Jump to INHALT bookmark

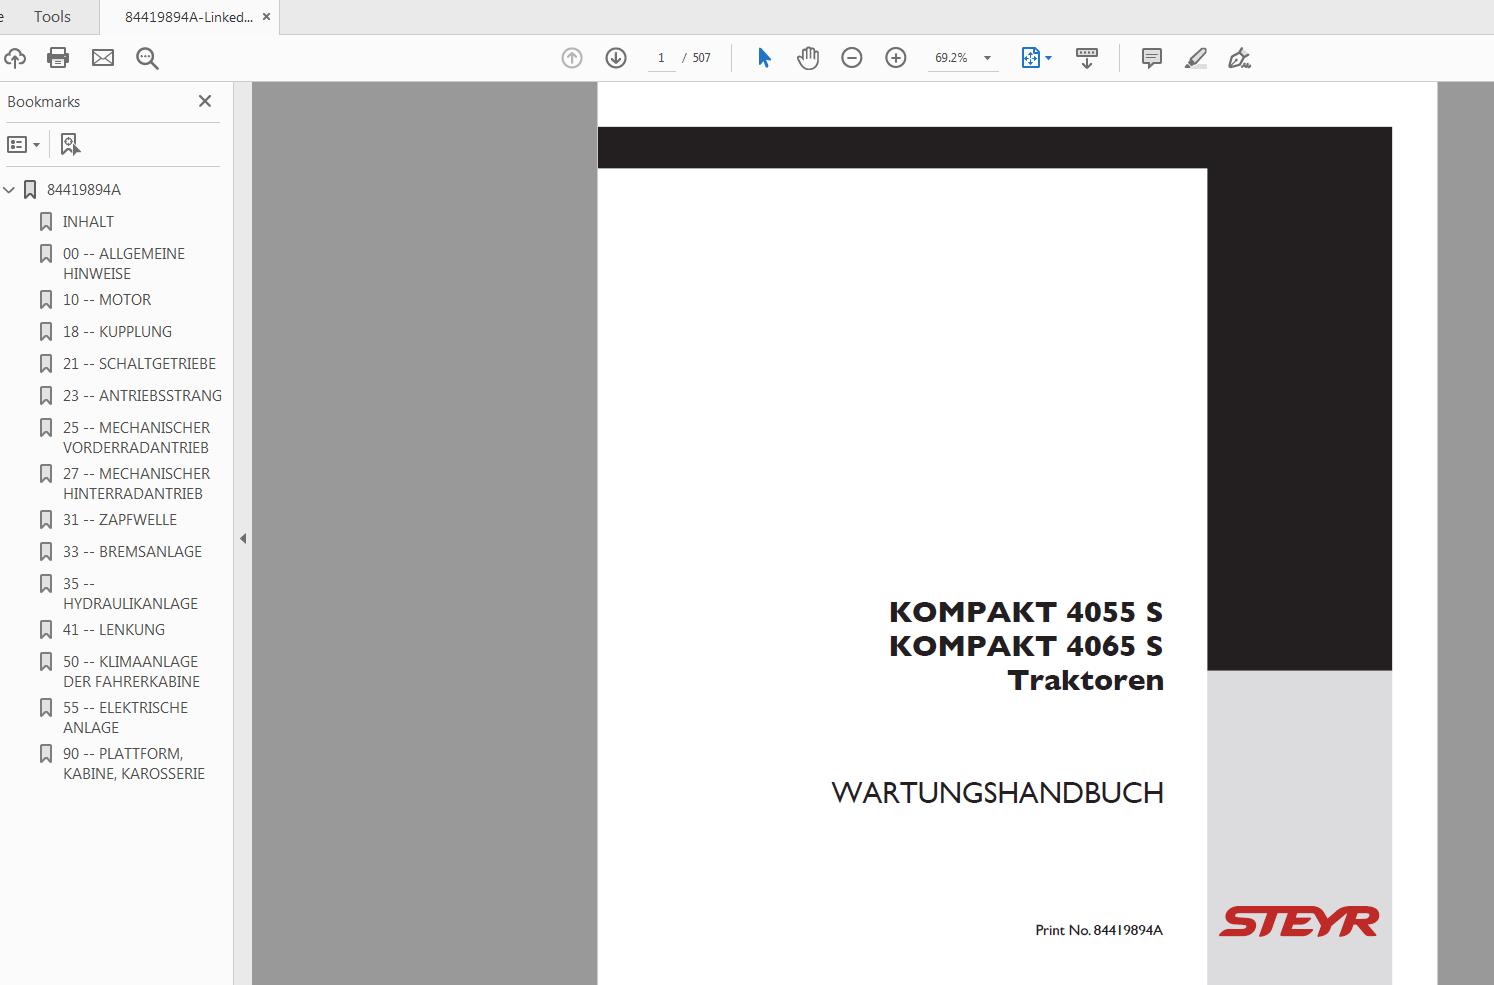click(x=88, y=222)
